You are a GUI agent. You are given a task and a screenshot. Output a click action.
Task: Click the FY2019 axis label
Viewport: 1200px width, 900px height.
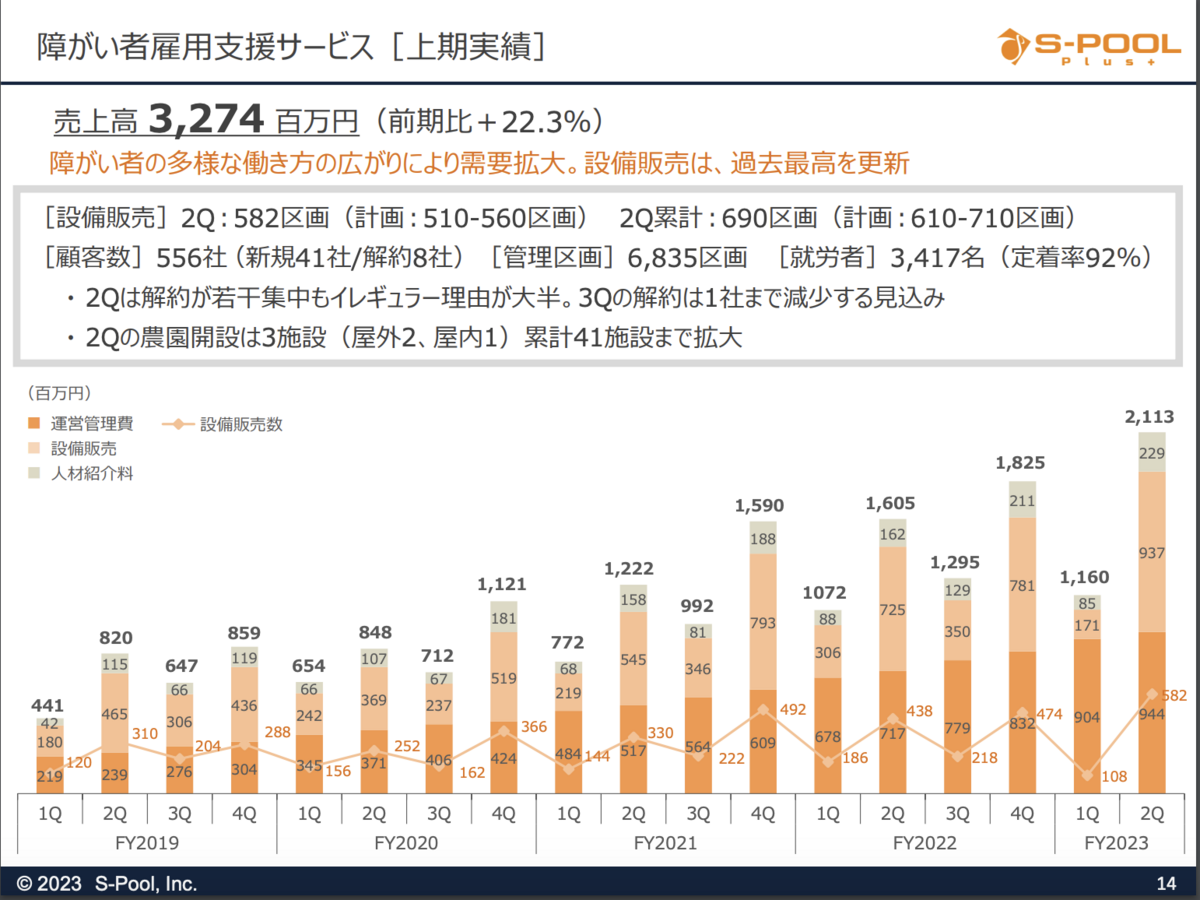point(147,842)
